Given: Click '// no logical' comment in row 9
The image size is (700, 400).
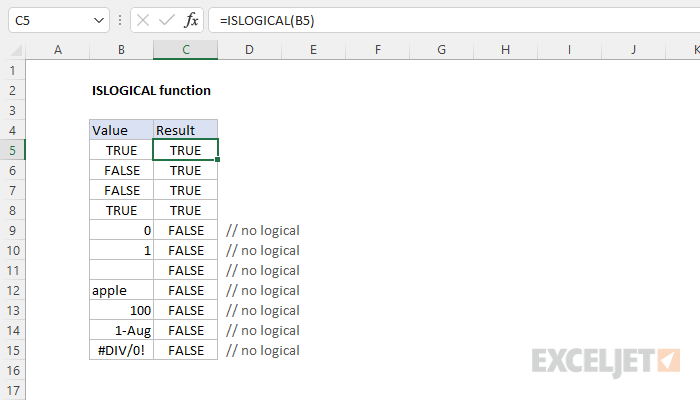Looking at the screenshot, I should pyautogui.click(x=262, y=231).
